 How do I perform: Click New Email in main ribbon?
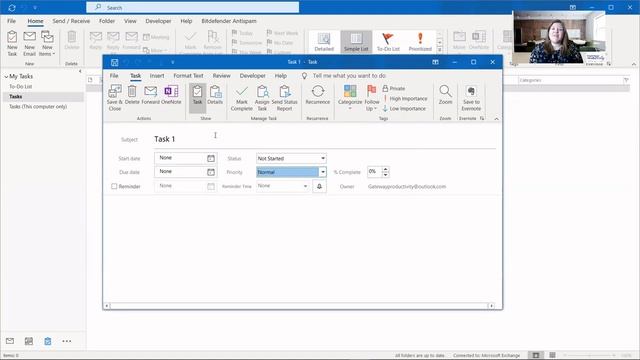[29, 43]
